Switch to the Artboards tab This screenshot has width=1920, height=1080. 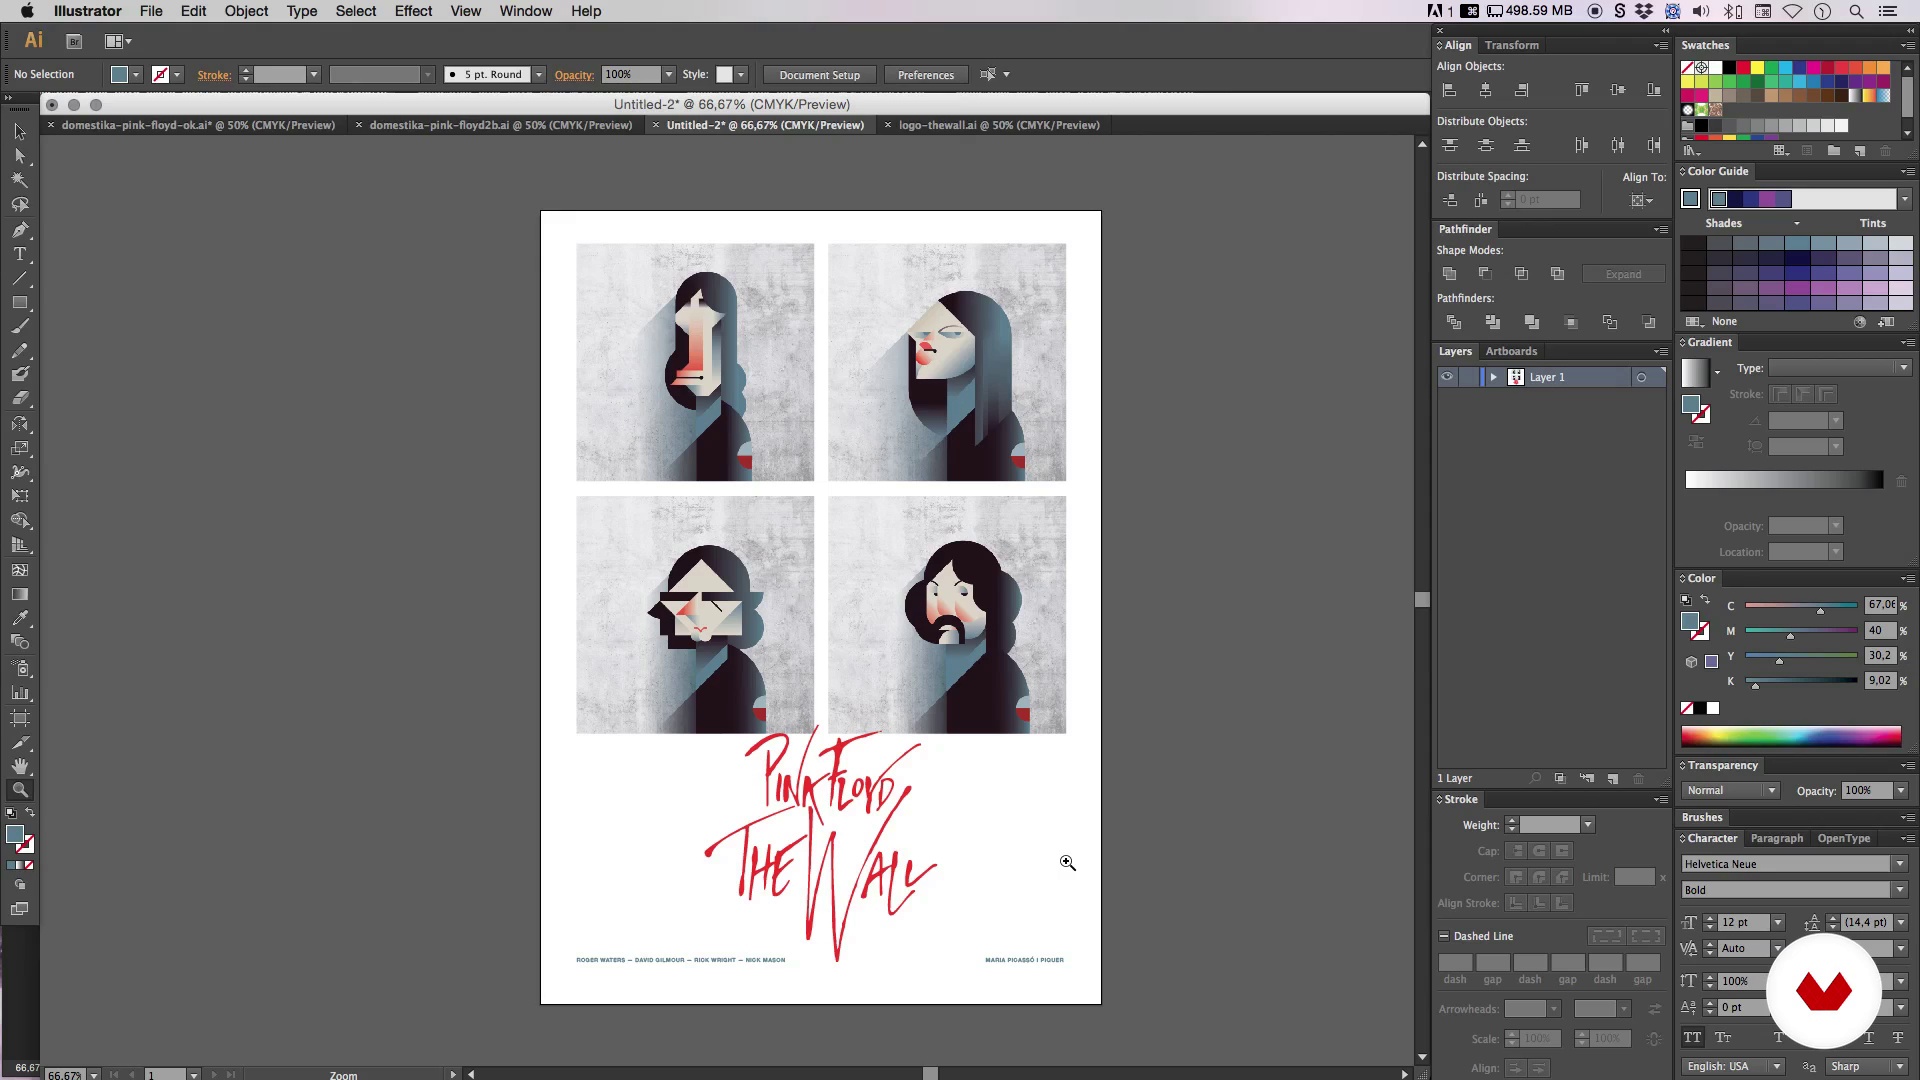(1511, 351)
